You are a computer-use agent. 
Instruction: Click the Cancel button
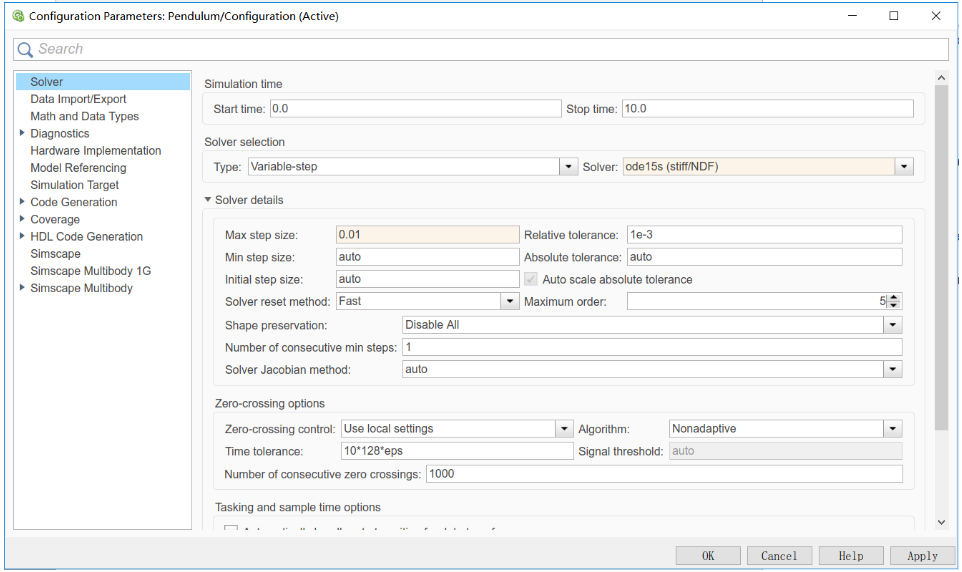point(779,555)
